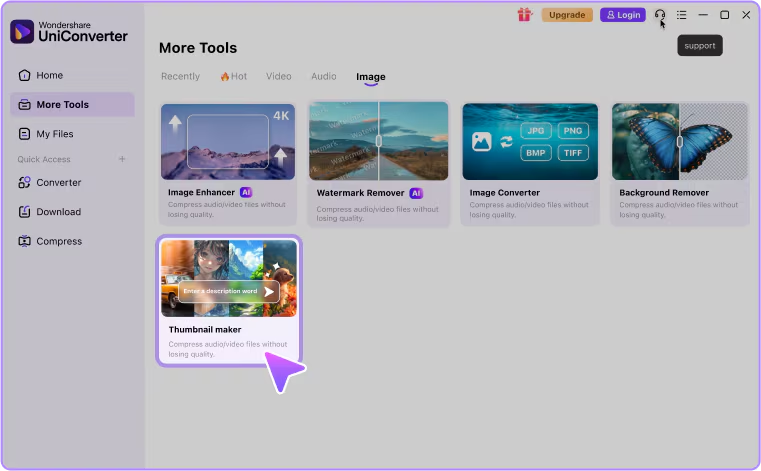Click the TIFF format badge
This screenshot has width=761, height=471.
(573, 153)
